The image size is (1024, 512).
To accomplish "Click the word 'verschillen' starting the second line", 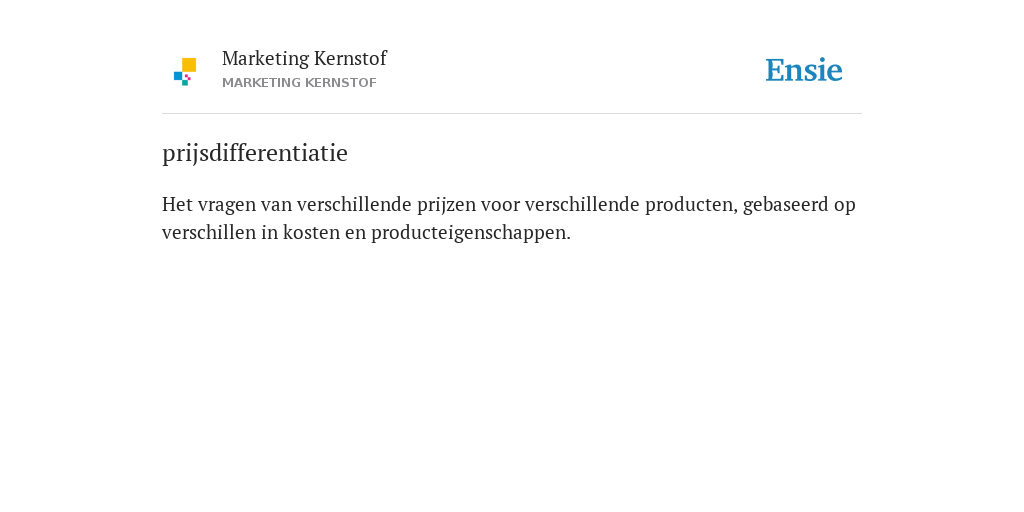I will pos(209,232).
